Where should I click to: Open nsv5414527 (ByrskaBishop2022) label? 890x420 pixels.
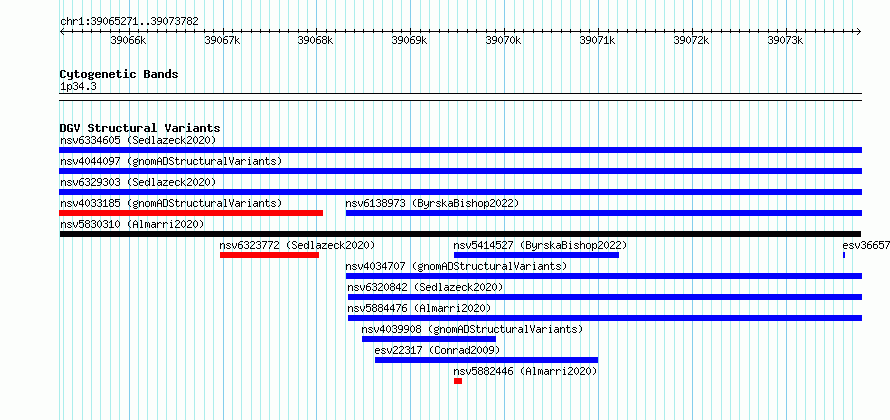pyautogui.click(x=540, y=245)
